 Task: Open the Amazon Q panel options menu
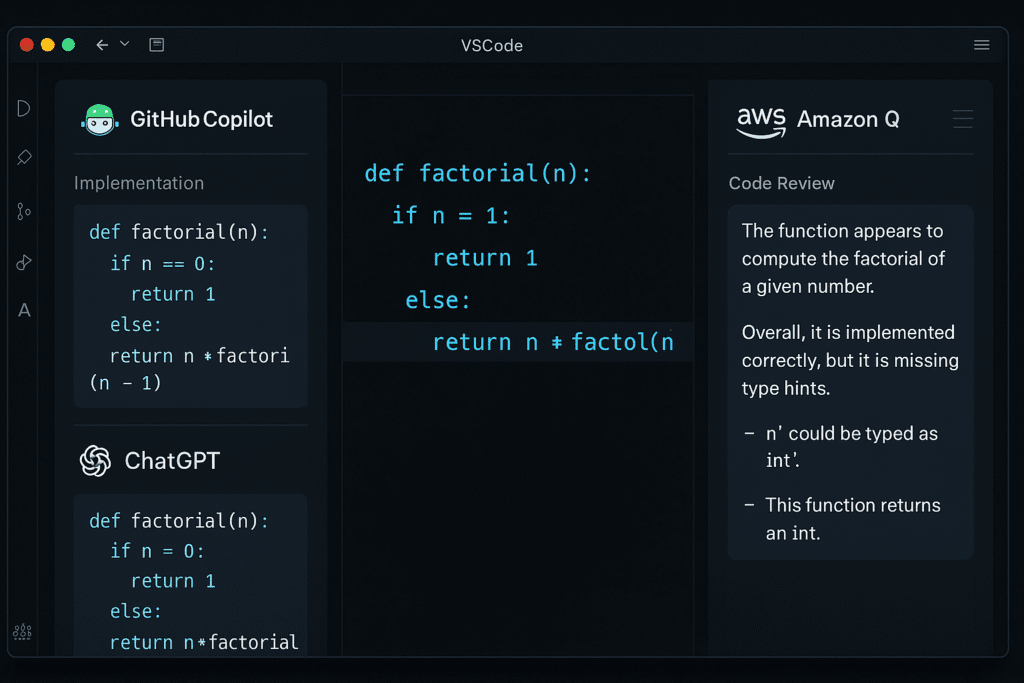(962, 120)
